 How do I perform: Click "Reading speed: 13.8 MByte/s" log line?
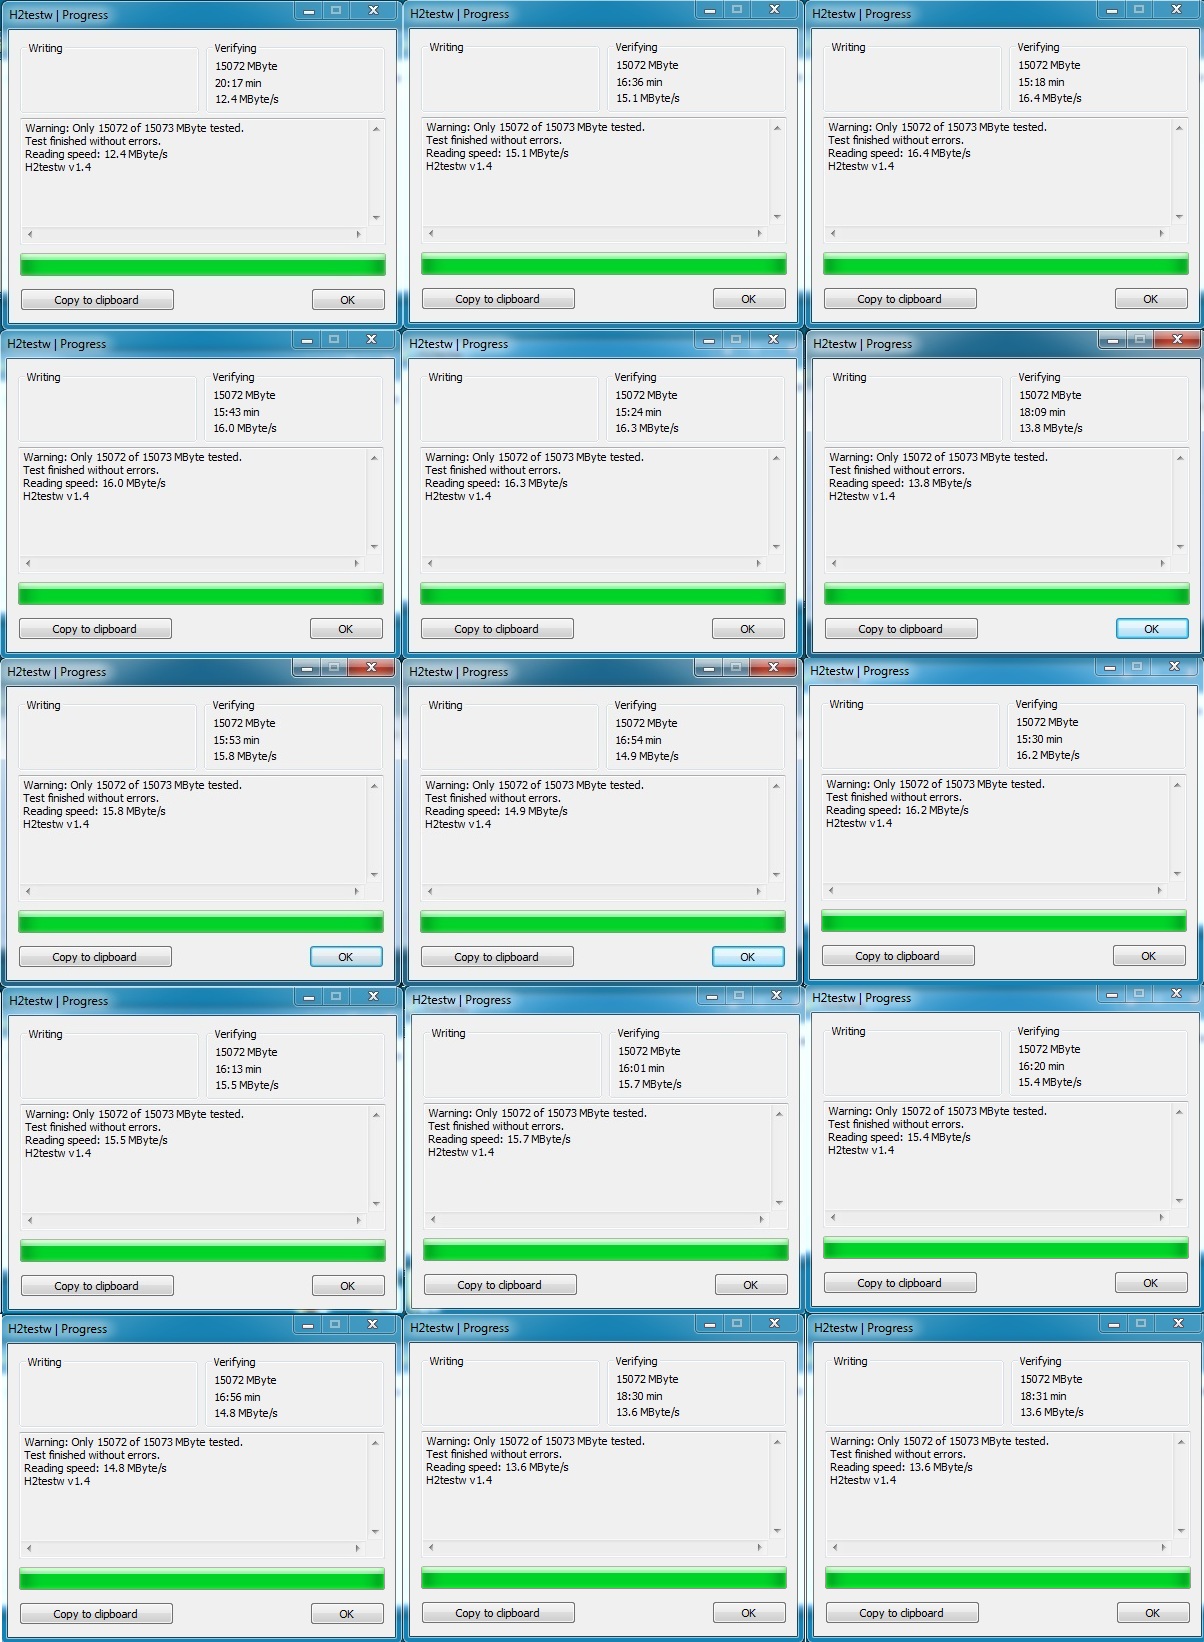coord(900,483)
